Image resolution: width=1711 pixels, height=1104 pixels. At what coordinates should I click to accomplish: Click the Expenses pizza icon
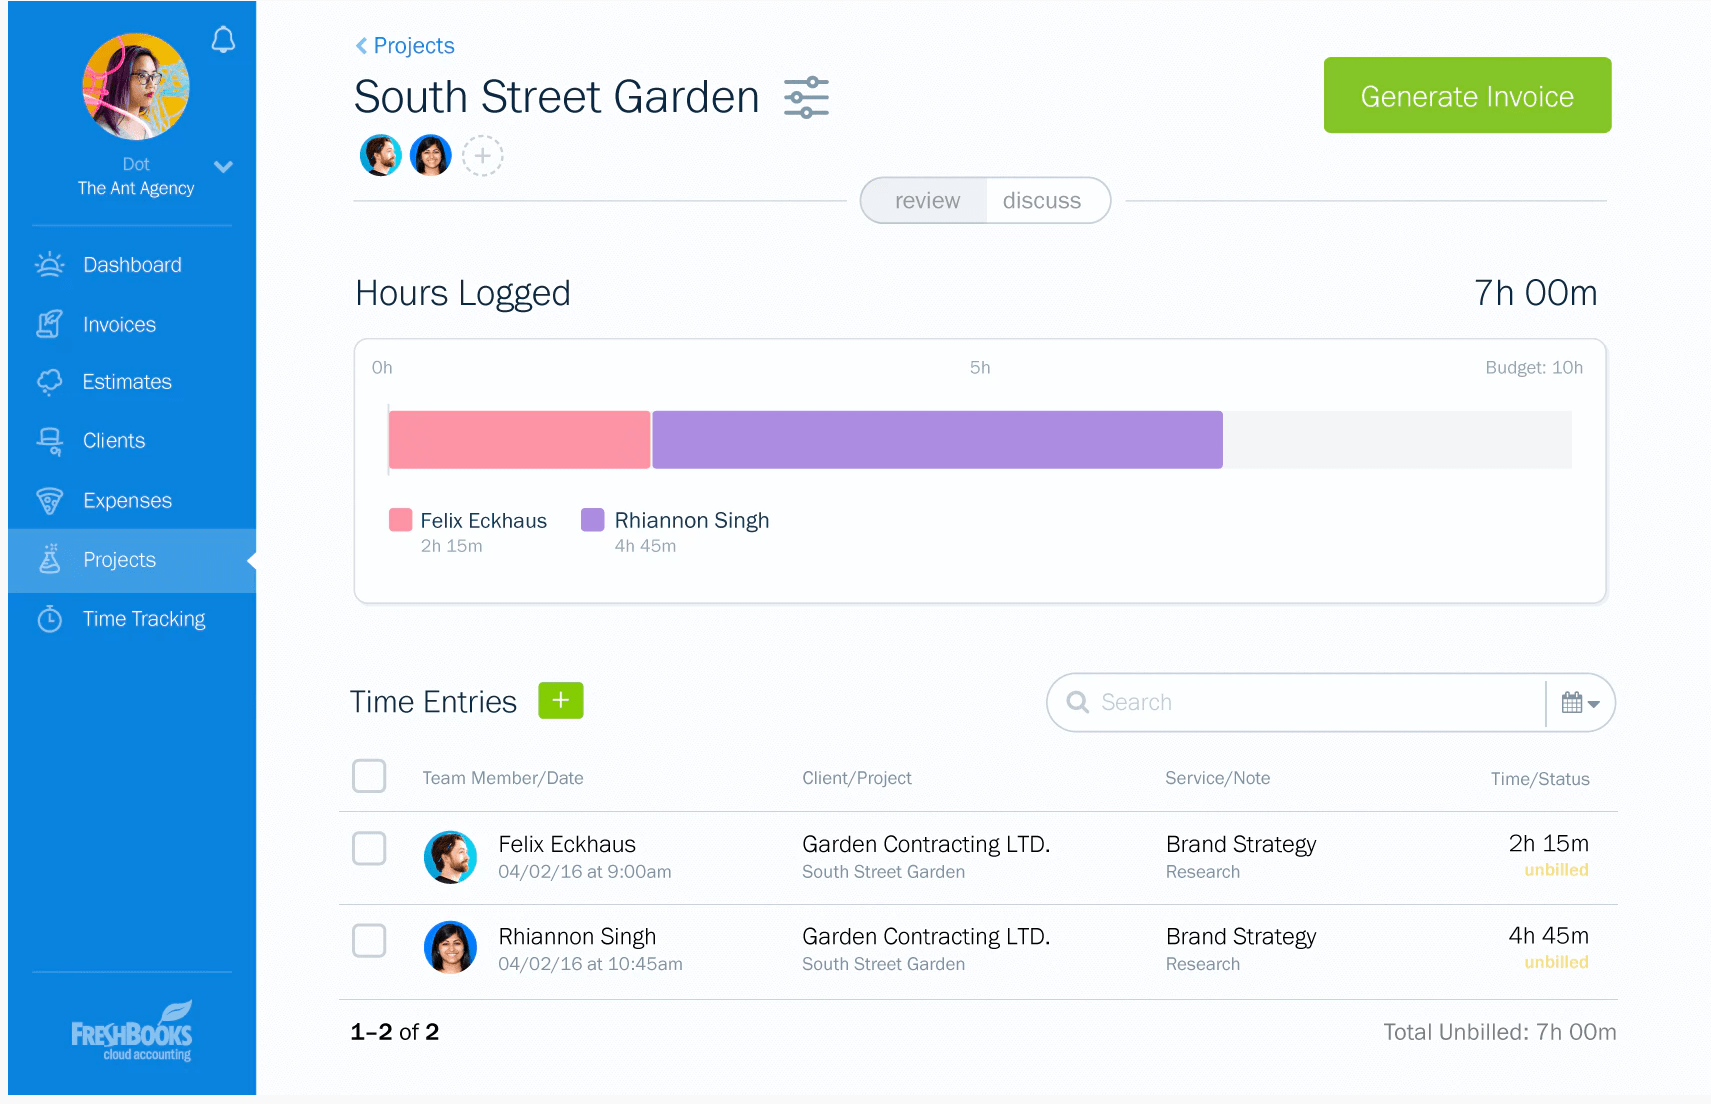coord(49,501)
